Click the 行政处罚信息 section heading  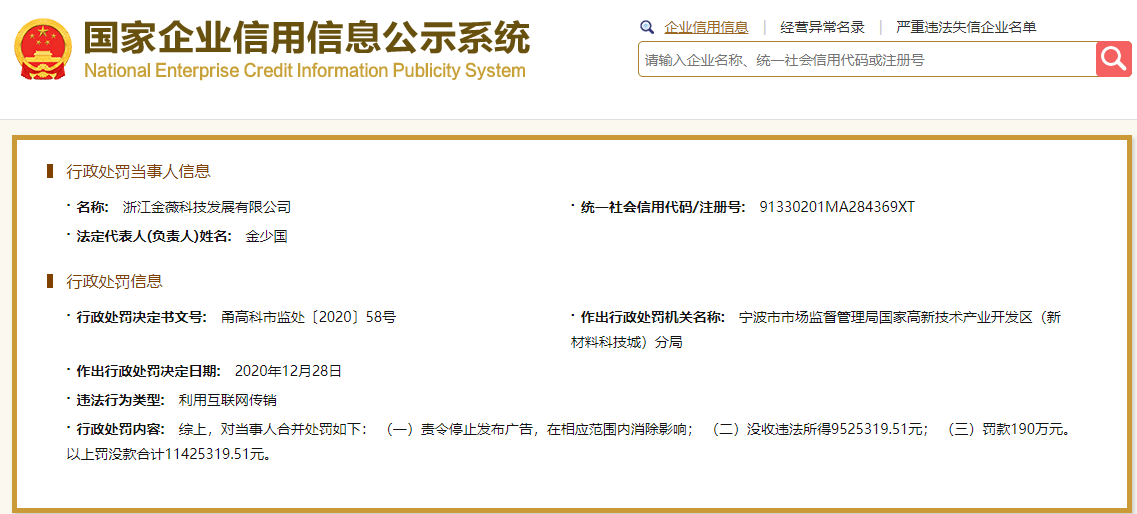pyautogui.click(x=115, y=281)
